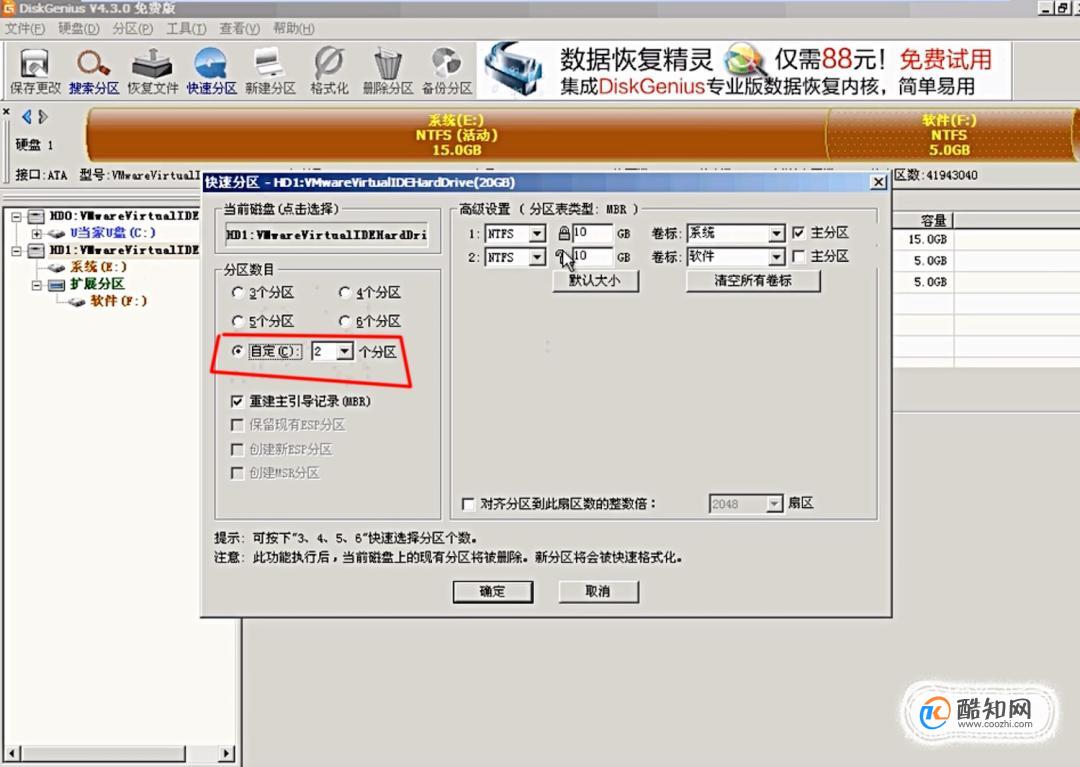1080x767 pixels.
Task: Open the 卷标 系统 label dropdown
Action: pos(776,234)
